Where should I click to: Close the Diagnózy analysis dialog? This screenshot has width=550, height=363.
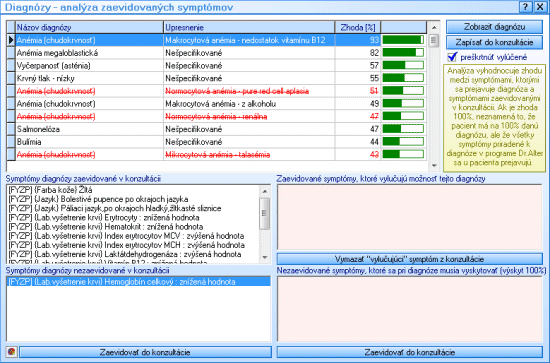coord(540,7)
